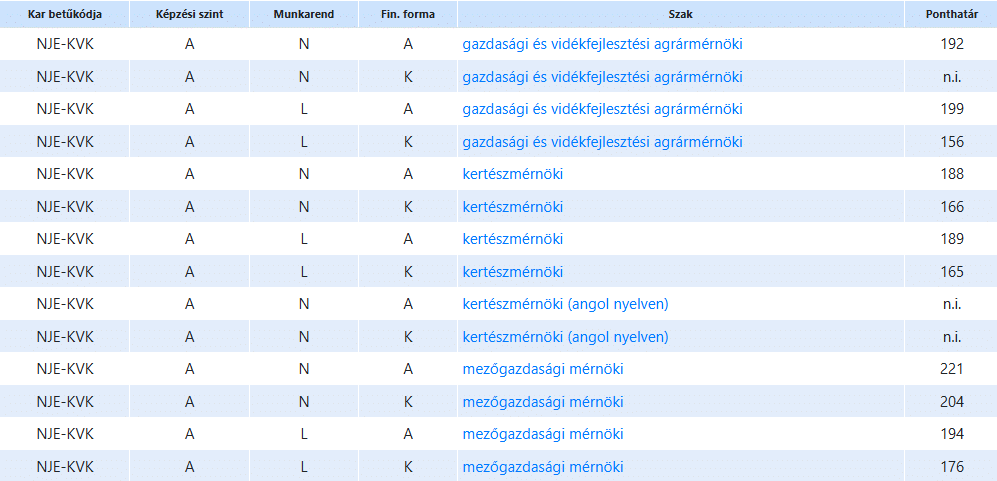
Task: Open agrármérnöki link in the 192 ponthatár row
Action: pyautogui.click(x=602, y=45)
